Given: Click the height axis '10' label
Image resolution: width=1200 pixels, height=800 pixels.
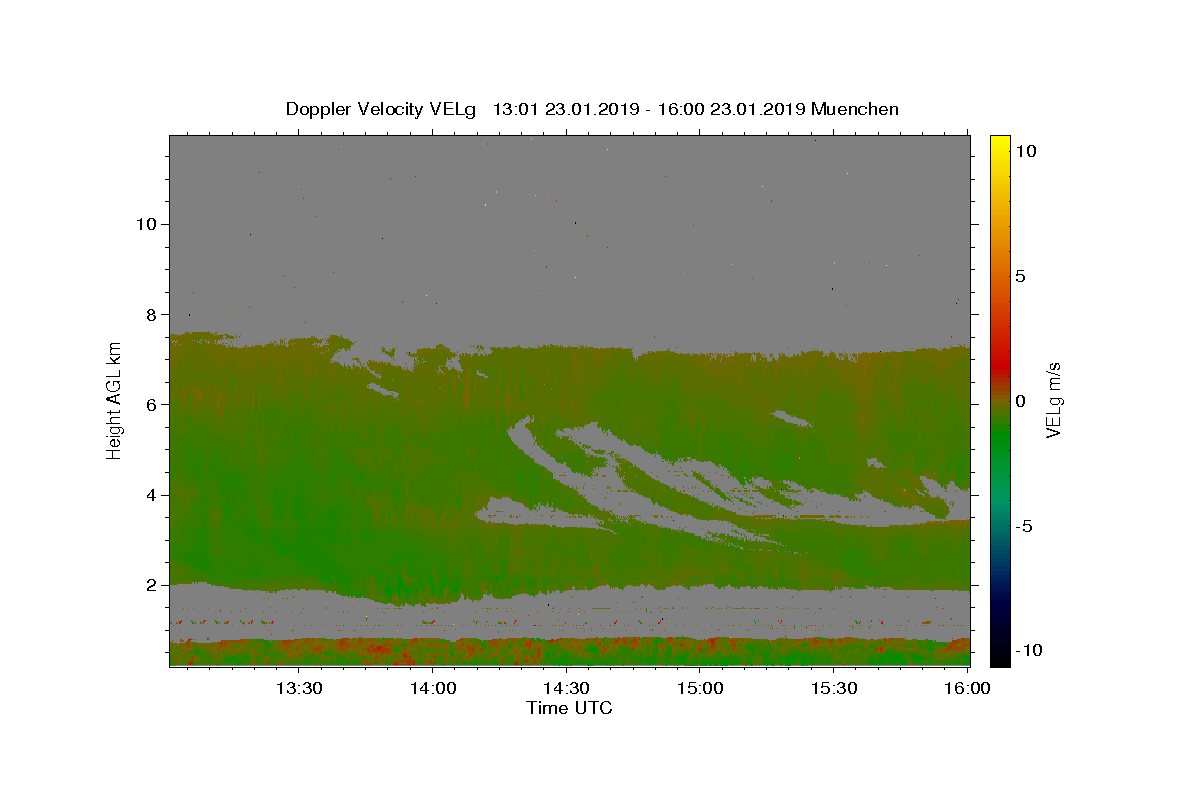Looking at the screenshot, I should coord(145,224).
